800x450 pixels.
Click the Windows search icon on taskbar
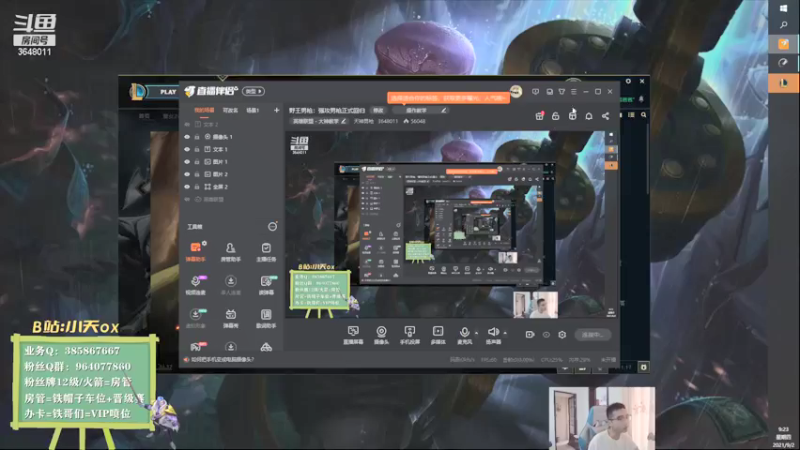(x=784, y=25)
